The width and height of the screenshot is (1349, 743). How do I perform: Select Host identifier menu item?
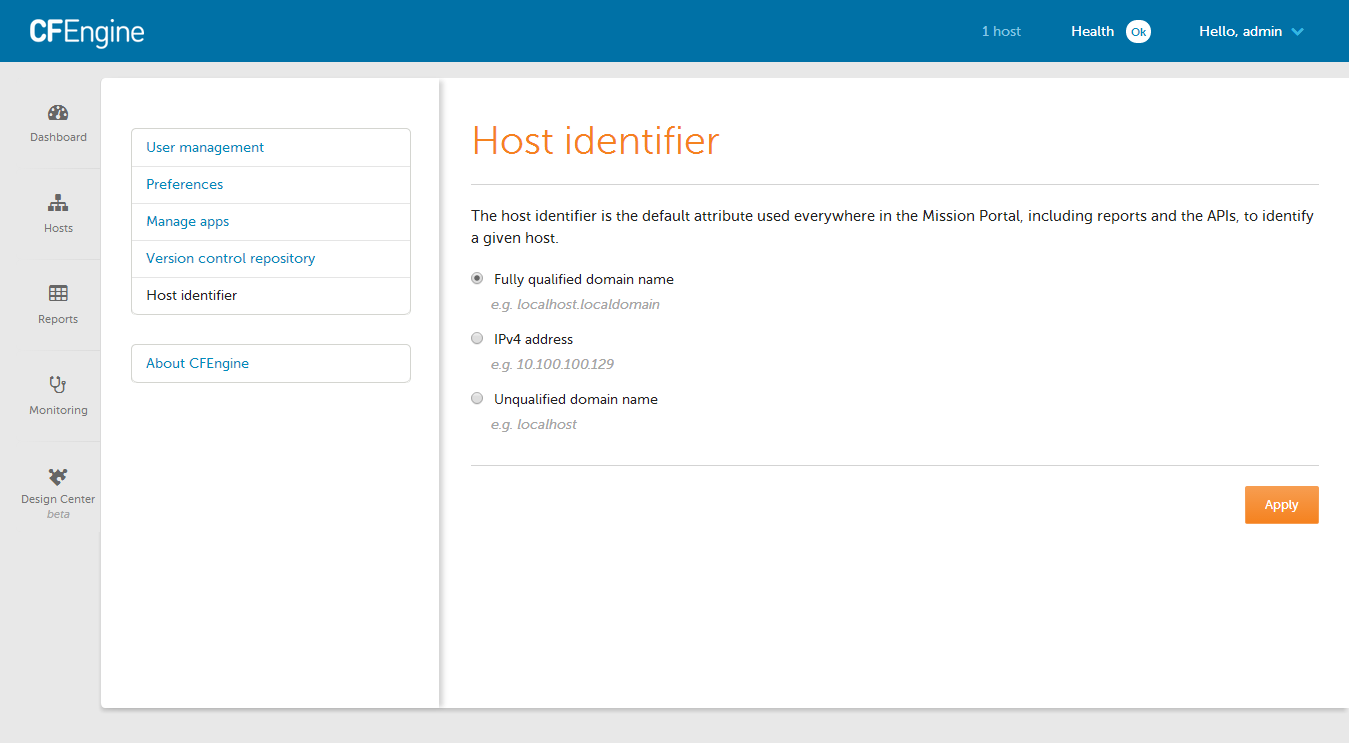click(x=271, y=295)
